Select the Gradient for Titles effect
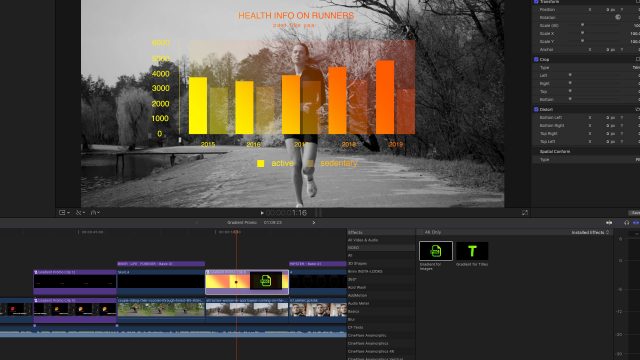 coord(472,251)
